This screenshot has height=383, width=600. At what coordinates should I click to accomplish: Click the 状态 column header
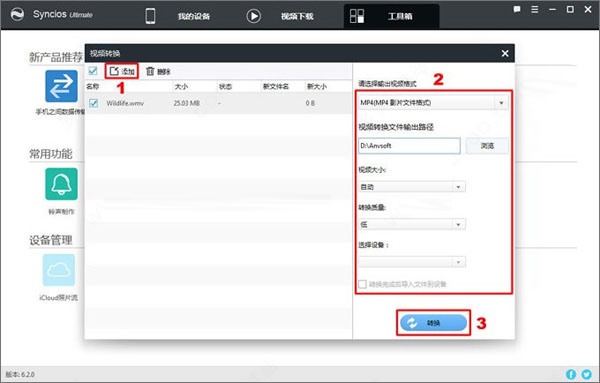tap(225, 86)
